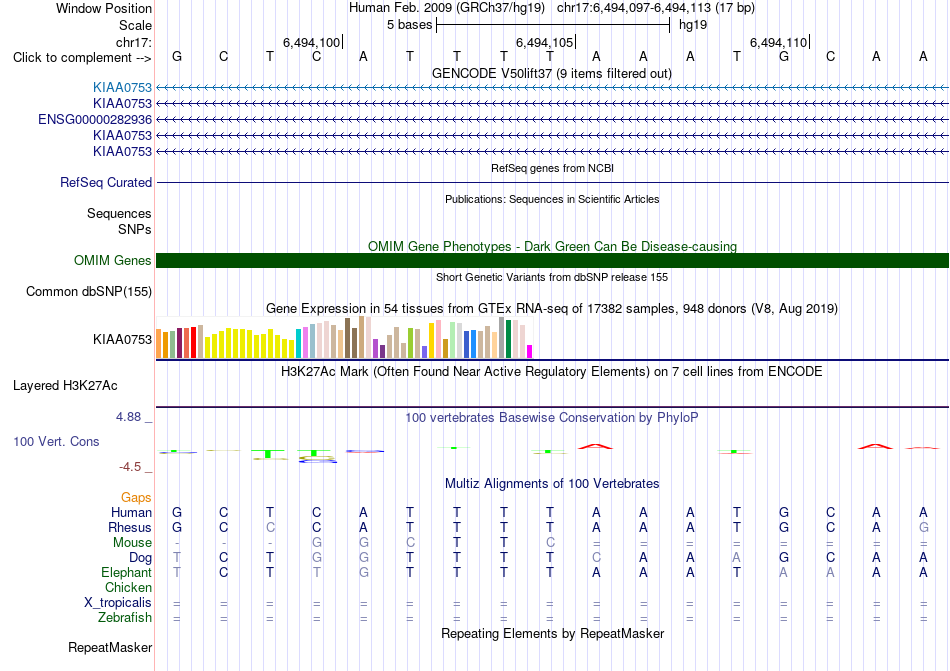This screenshot has width=950, height=671.
Task: Open the GTEx 'Gene Expression in 54 tissues' title
Action: (x=552, y=308)
